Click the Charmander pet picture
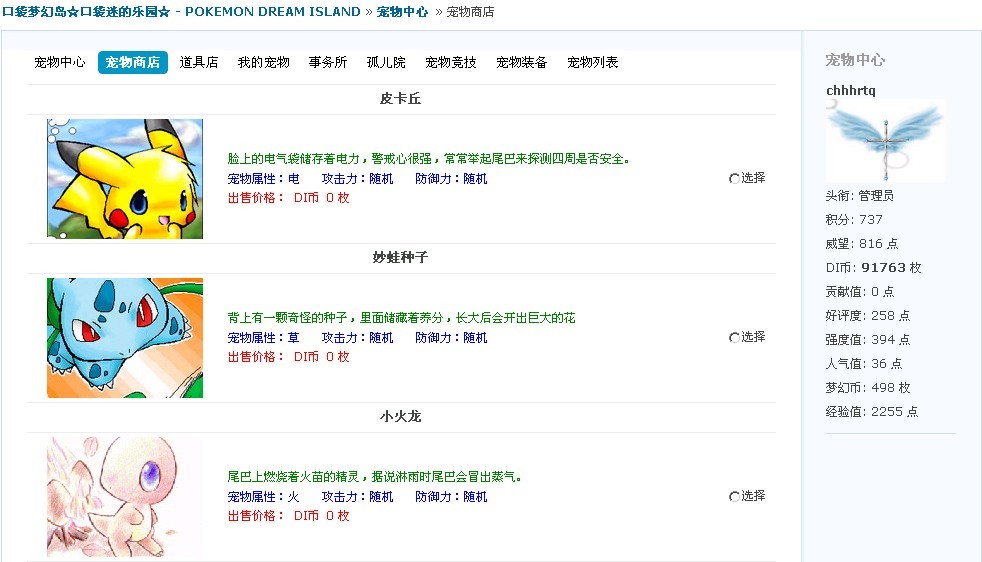Image resolution: width=982 pixels, height=562 pixels. (x=125, y=497)
